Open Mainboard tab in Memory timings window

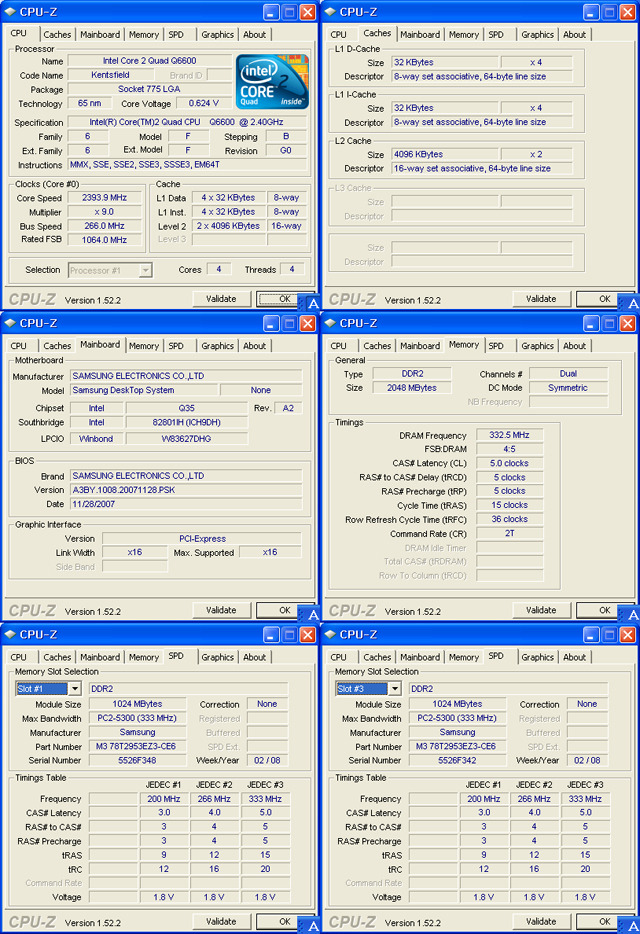tap(420, 345)
